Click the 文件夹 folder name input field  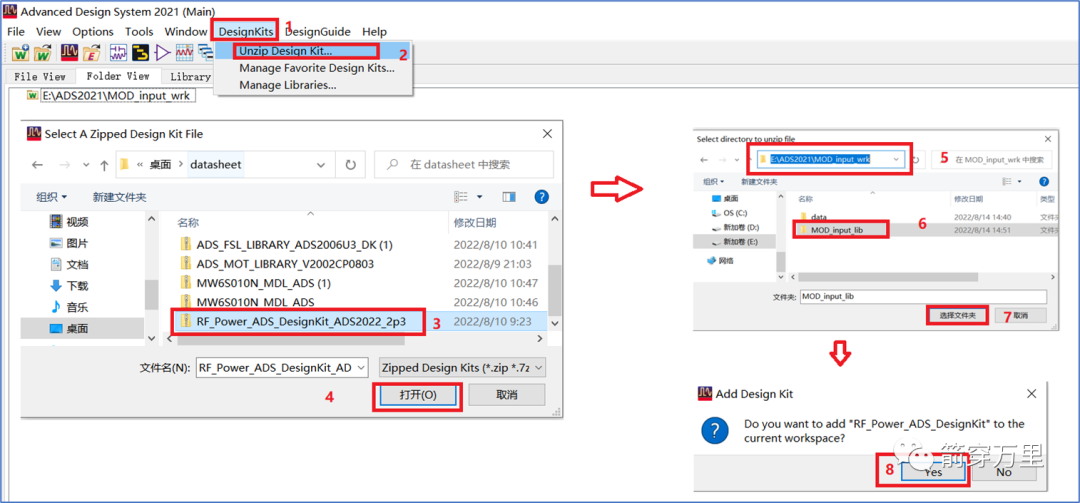point(923,296)
